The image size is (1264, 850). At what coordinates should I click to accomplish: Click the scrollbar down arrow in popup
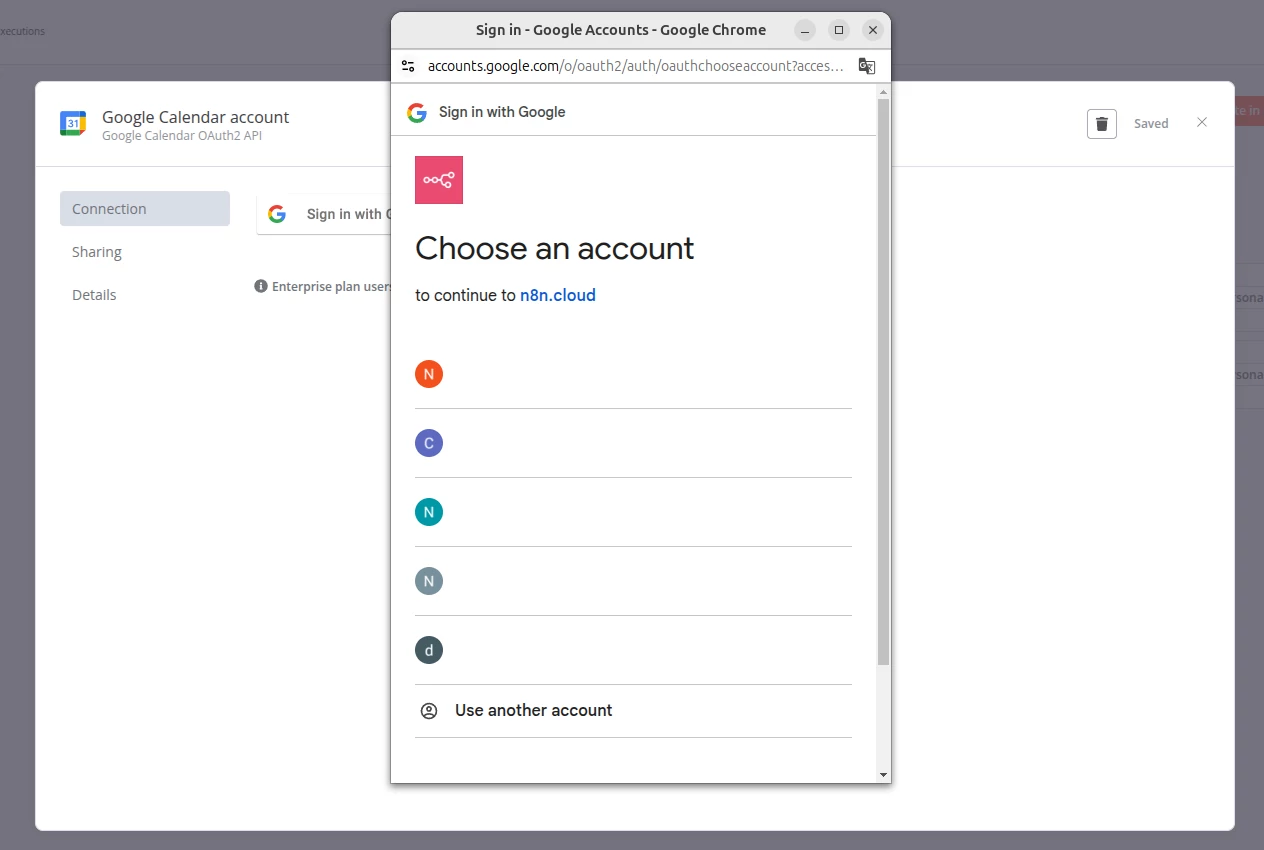(x=883, y=775)
